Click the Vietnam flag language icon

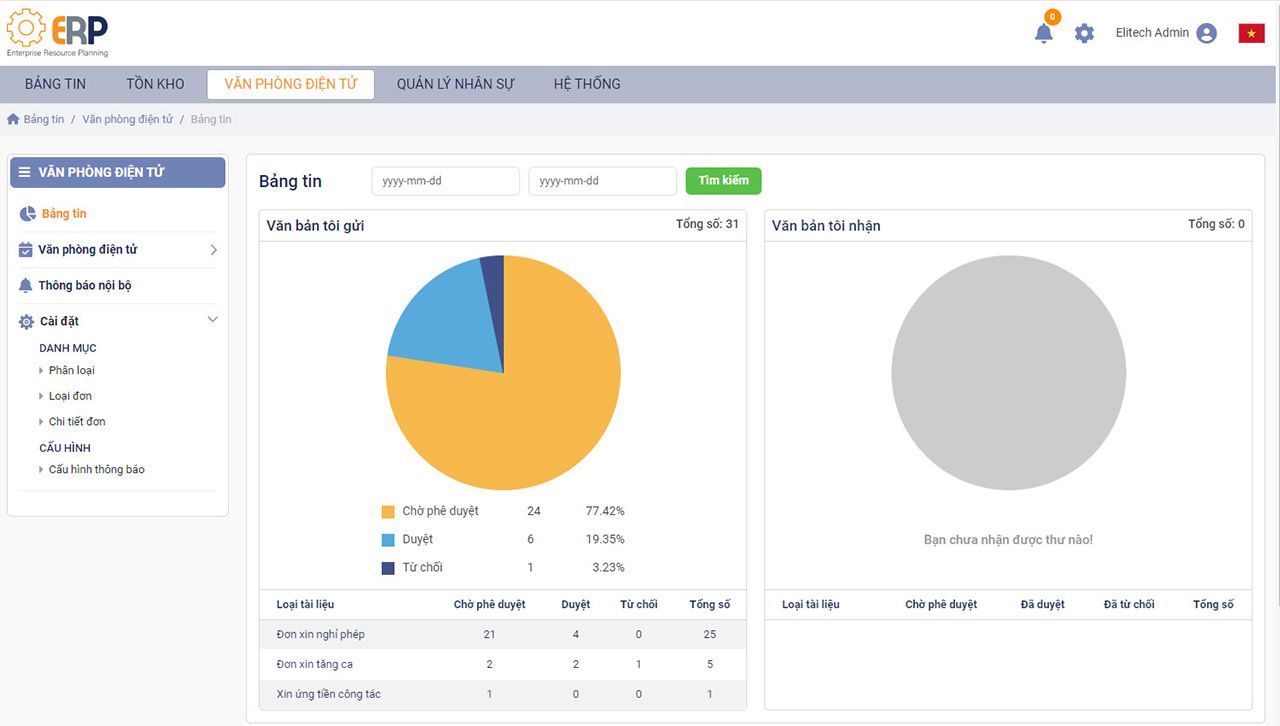pos(1251,33)
